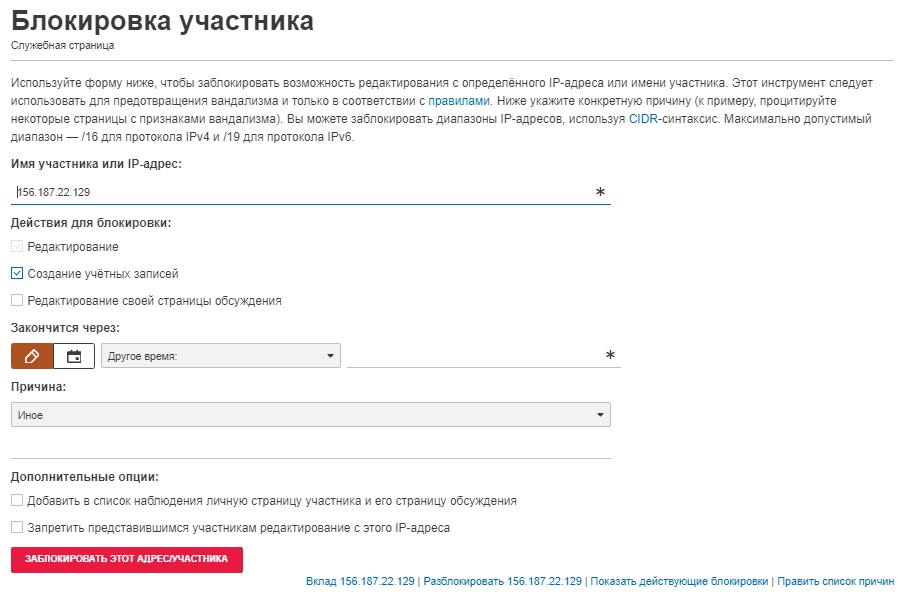Open 'Вклад 156.187.22.129' link

click(360, 581)
